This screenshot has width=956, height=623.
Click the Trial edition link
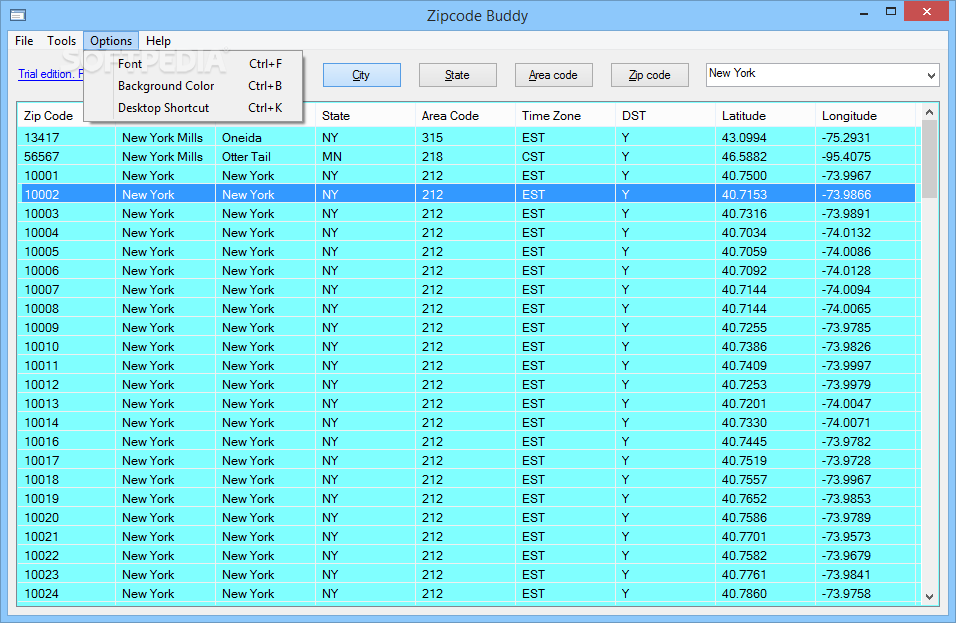point(51,74)
